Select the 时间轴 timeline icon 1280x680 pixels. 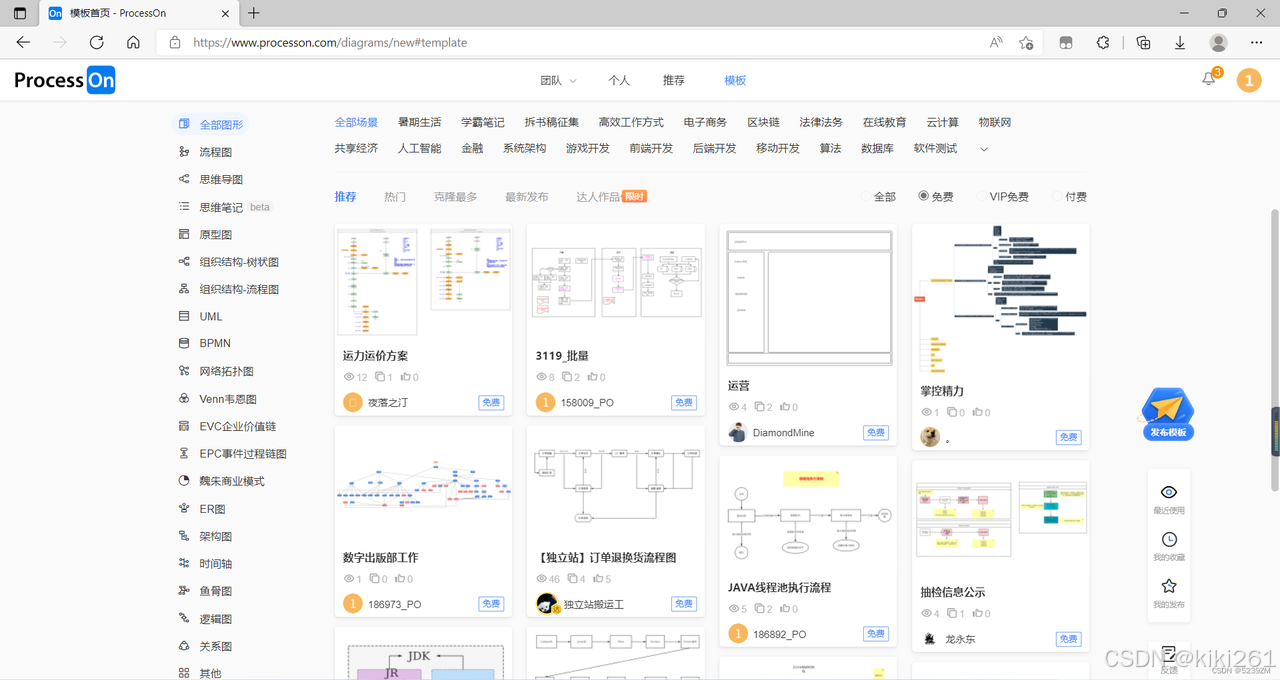(x=184, y=563)
